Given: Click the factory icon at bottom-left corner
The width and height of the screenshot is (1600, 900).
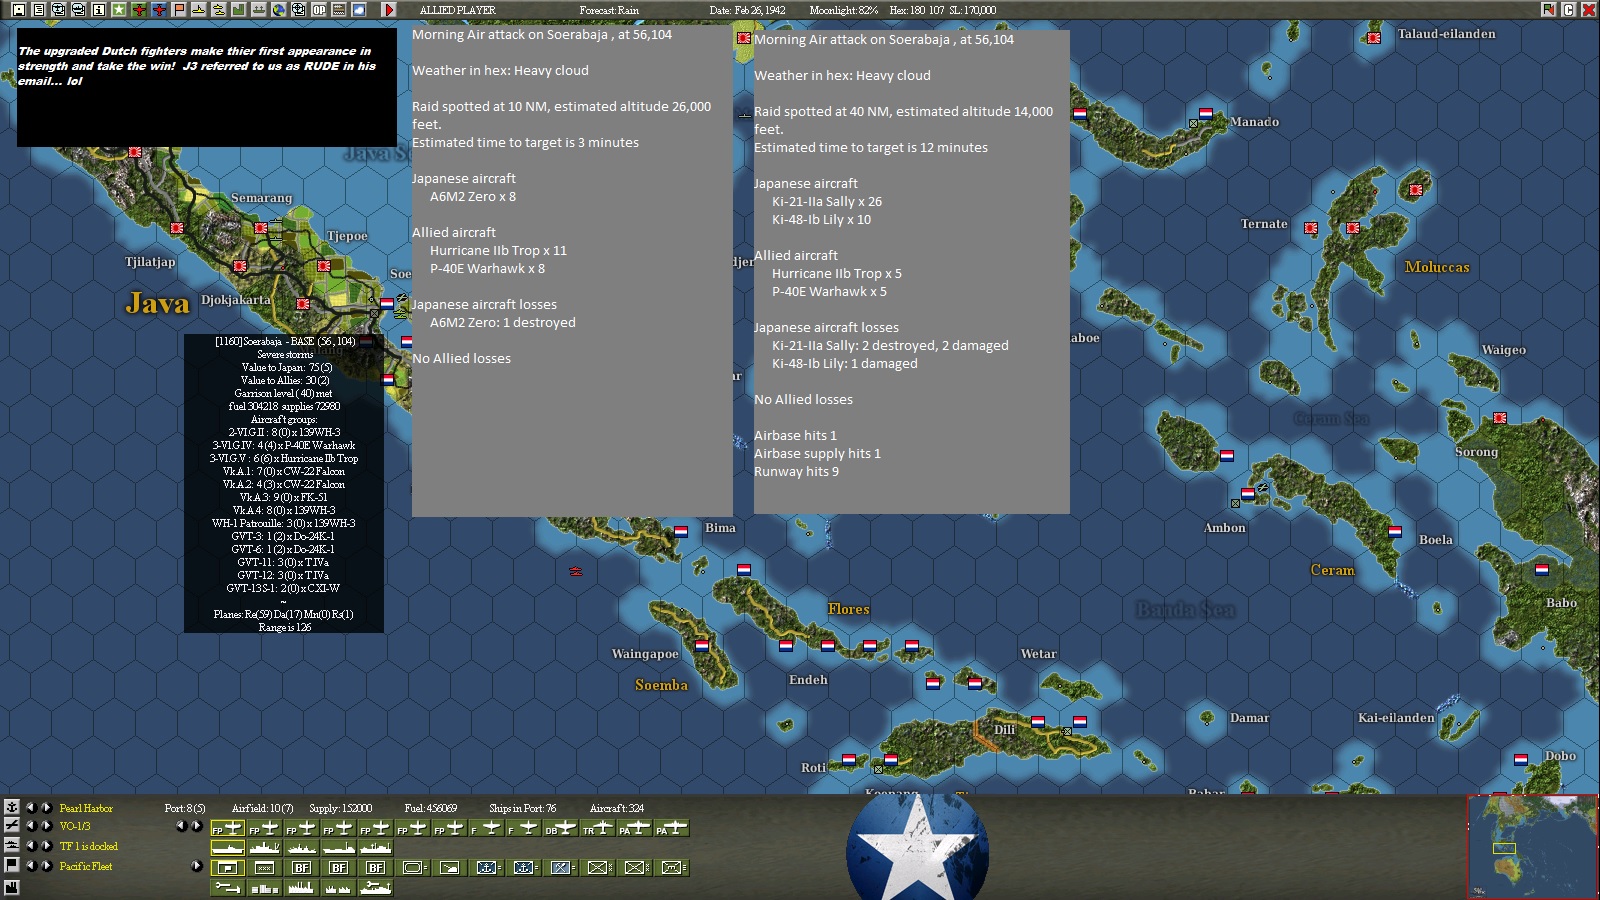Looking at the screenshot, I should coord(12,887).
